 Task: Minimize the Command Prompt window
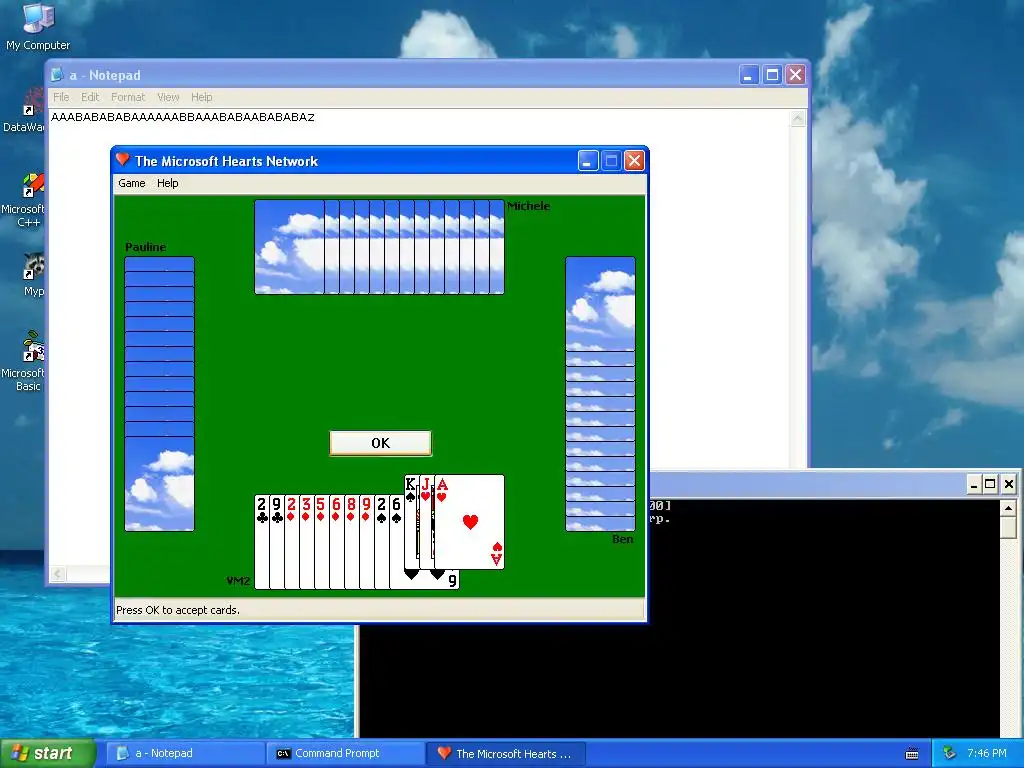974,484
